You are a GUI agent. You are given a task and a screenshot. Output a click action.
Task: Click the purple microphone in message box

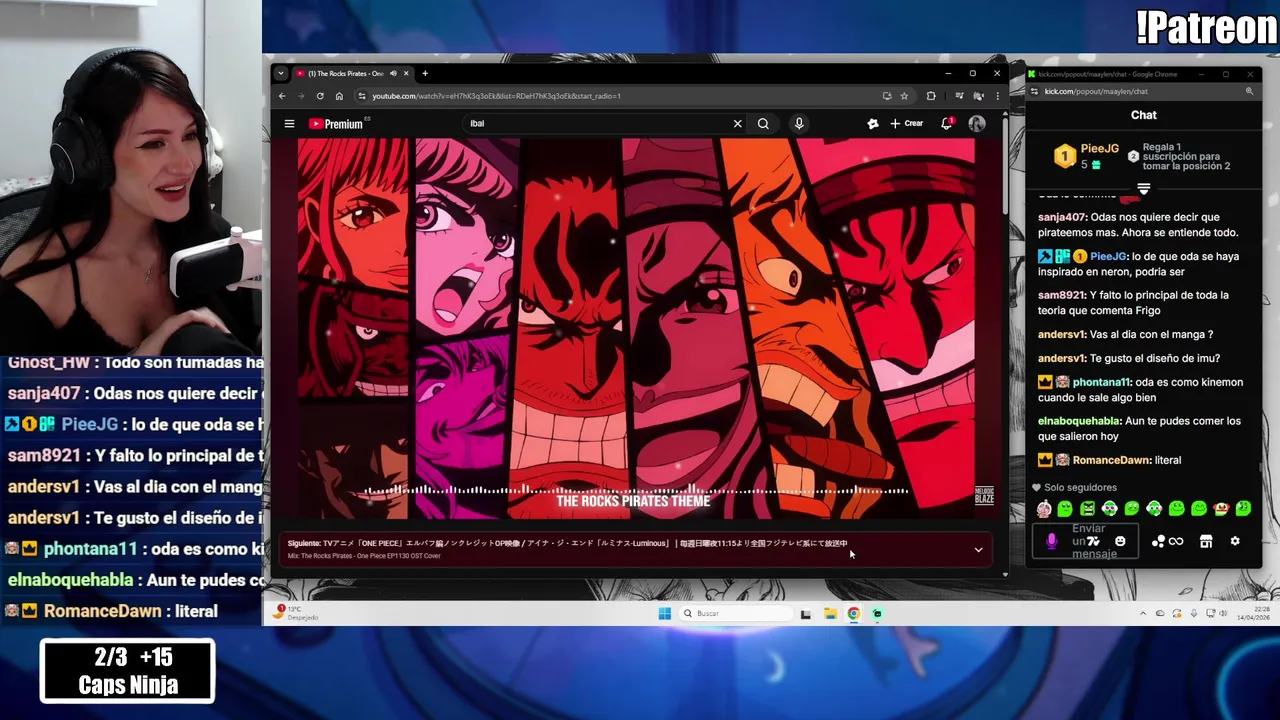[x=1051, y=541]
